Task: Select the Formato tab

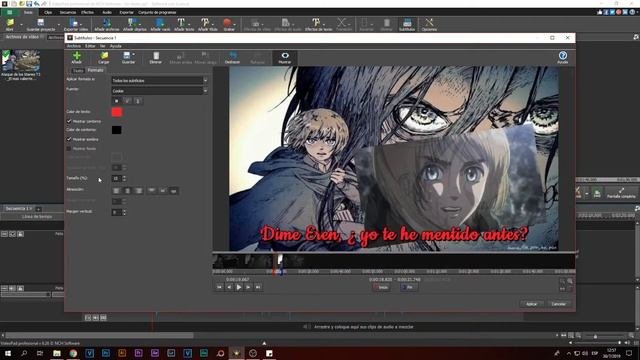Action: (96, 70)
